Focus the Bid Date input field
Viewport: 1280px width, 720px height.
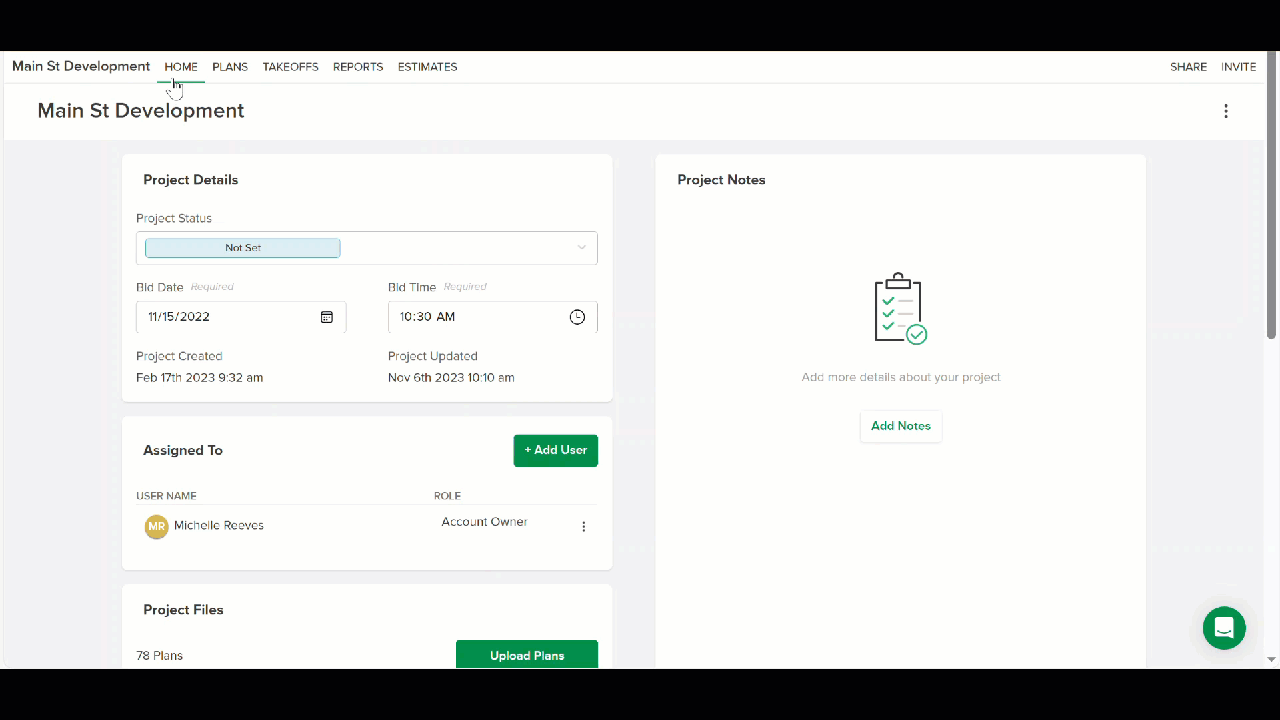[241, 317]
